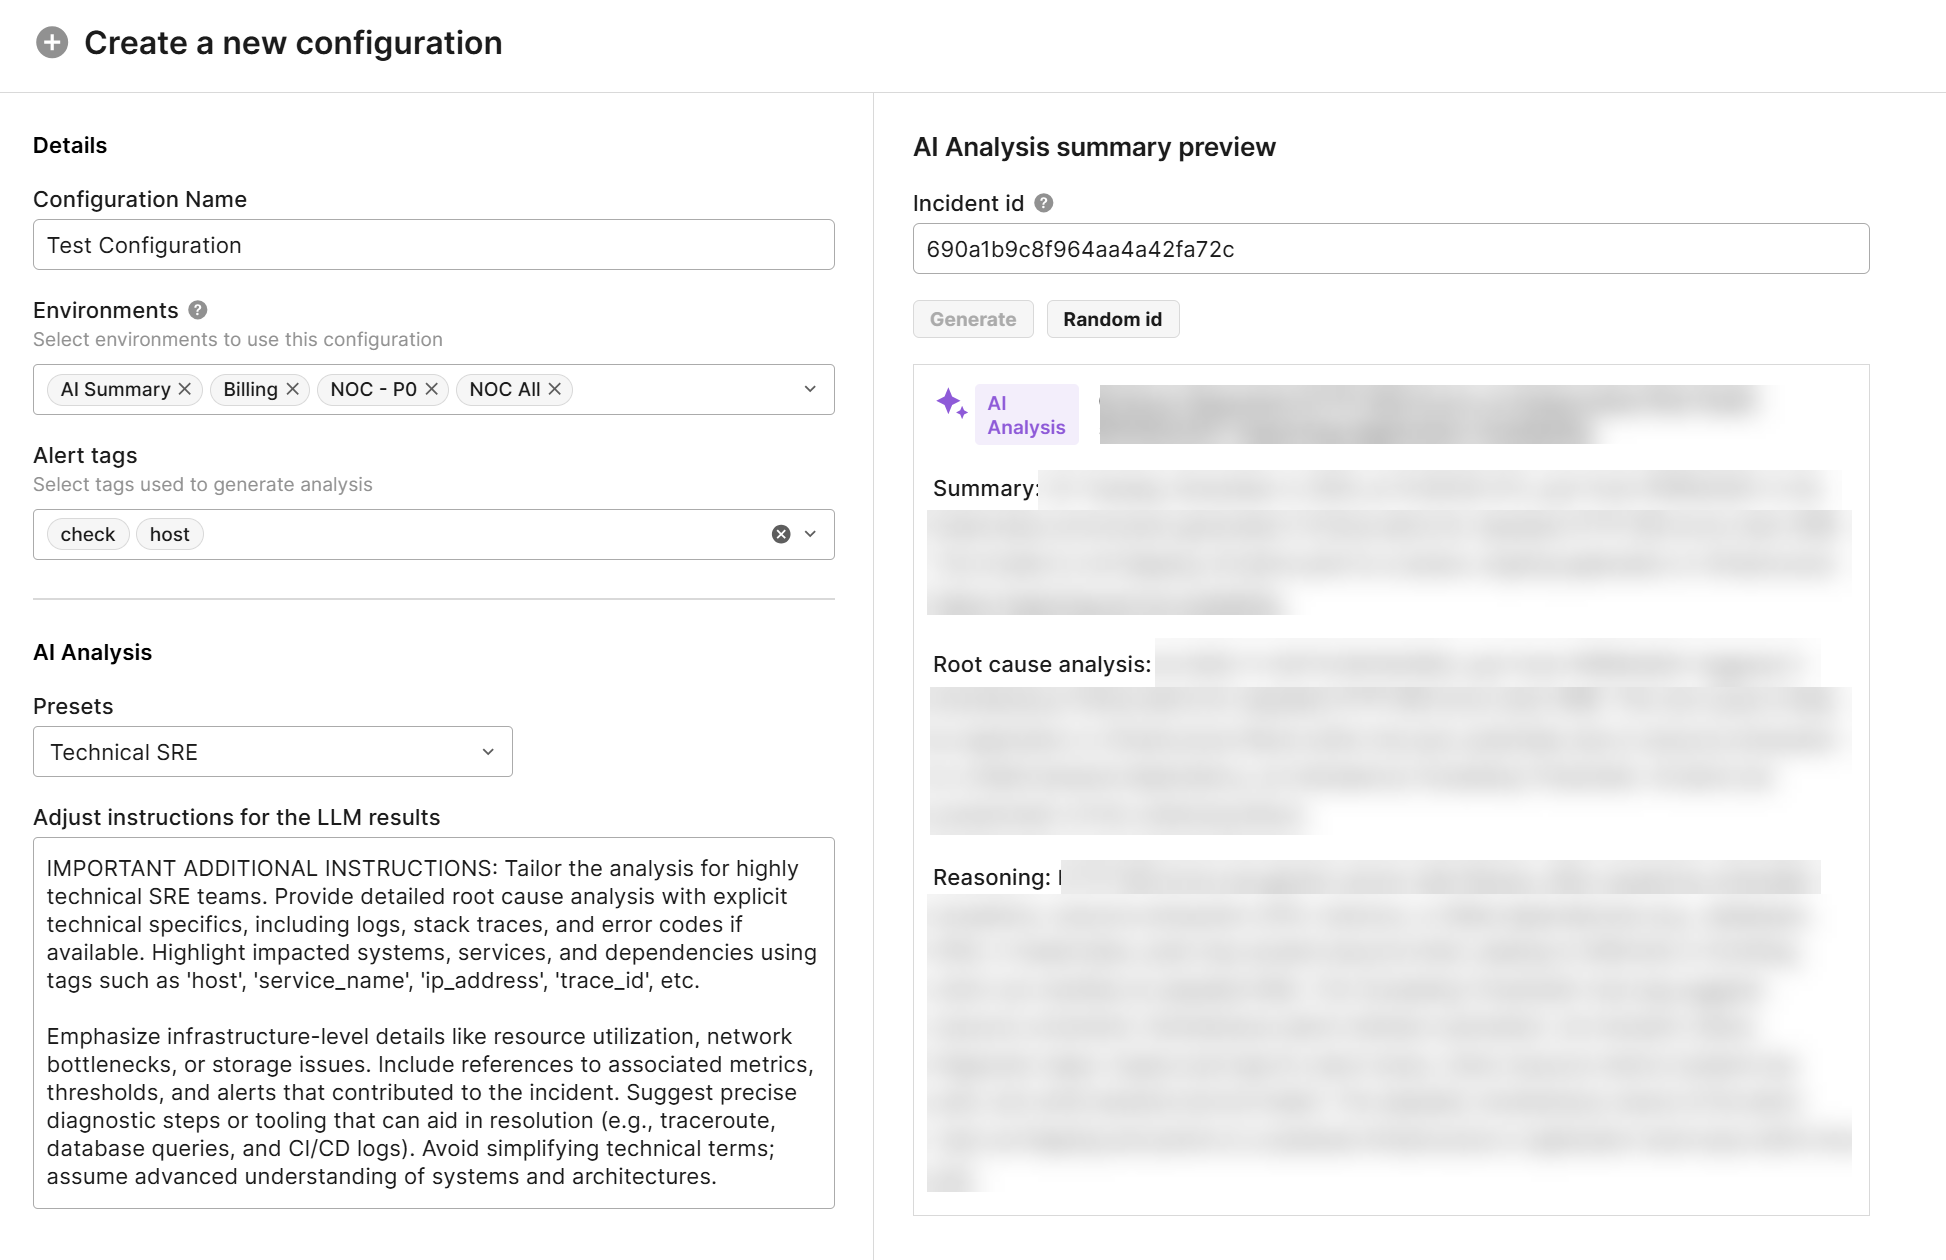This screenshot has height=1260, width=1946.
Task: Expand the Environments dropdown arrow
Action: pyautogui.click(x=810, y=389)
